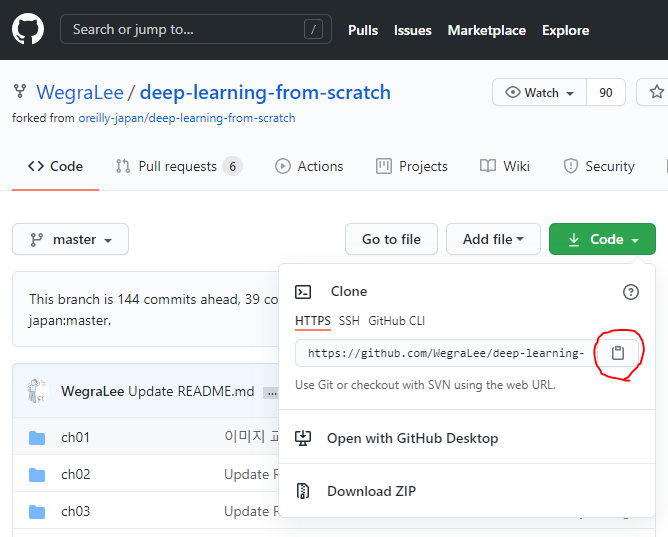Click the ch02 commit message 'Update'

click(251, 474)
